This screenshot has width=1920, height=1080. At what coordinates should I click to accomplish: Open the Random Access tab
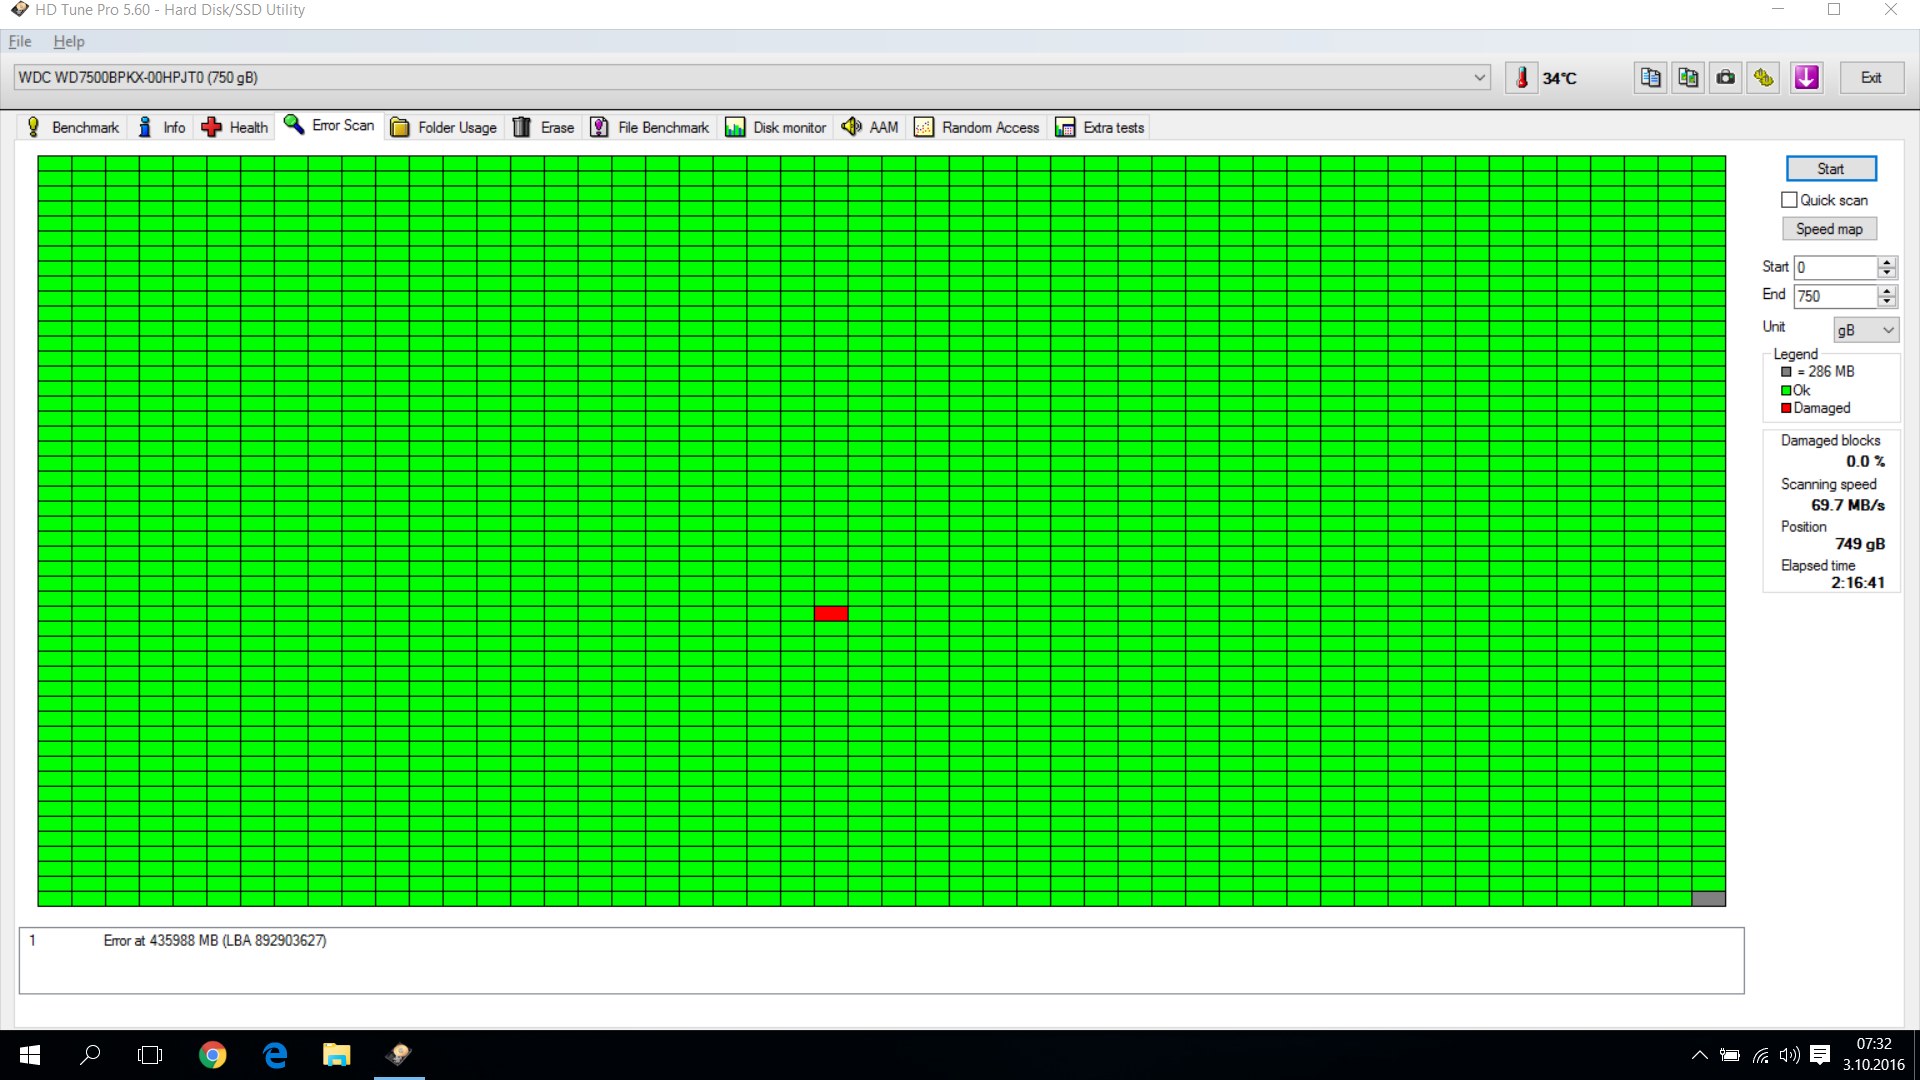pyautogui.click(x=977, y=127)
